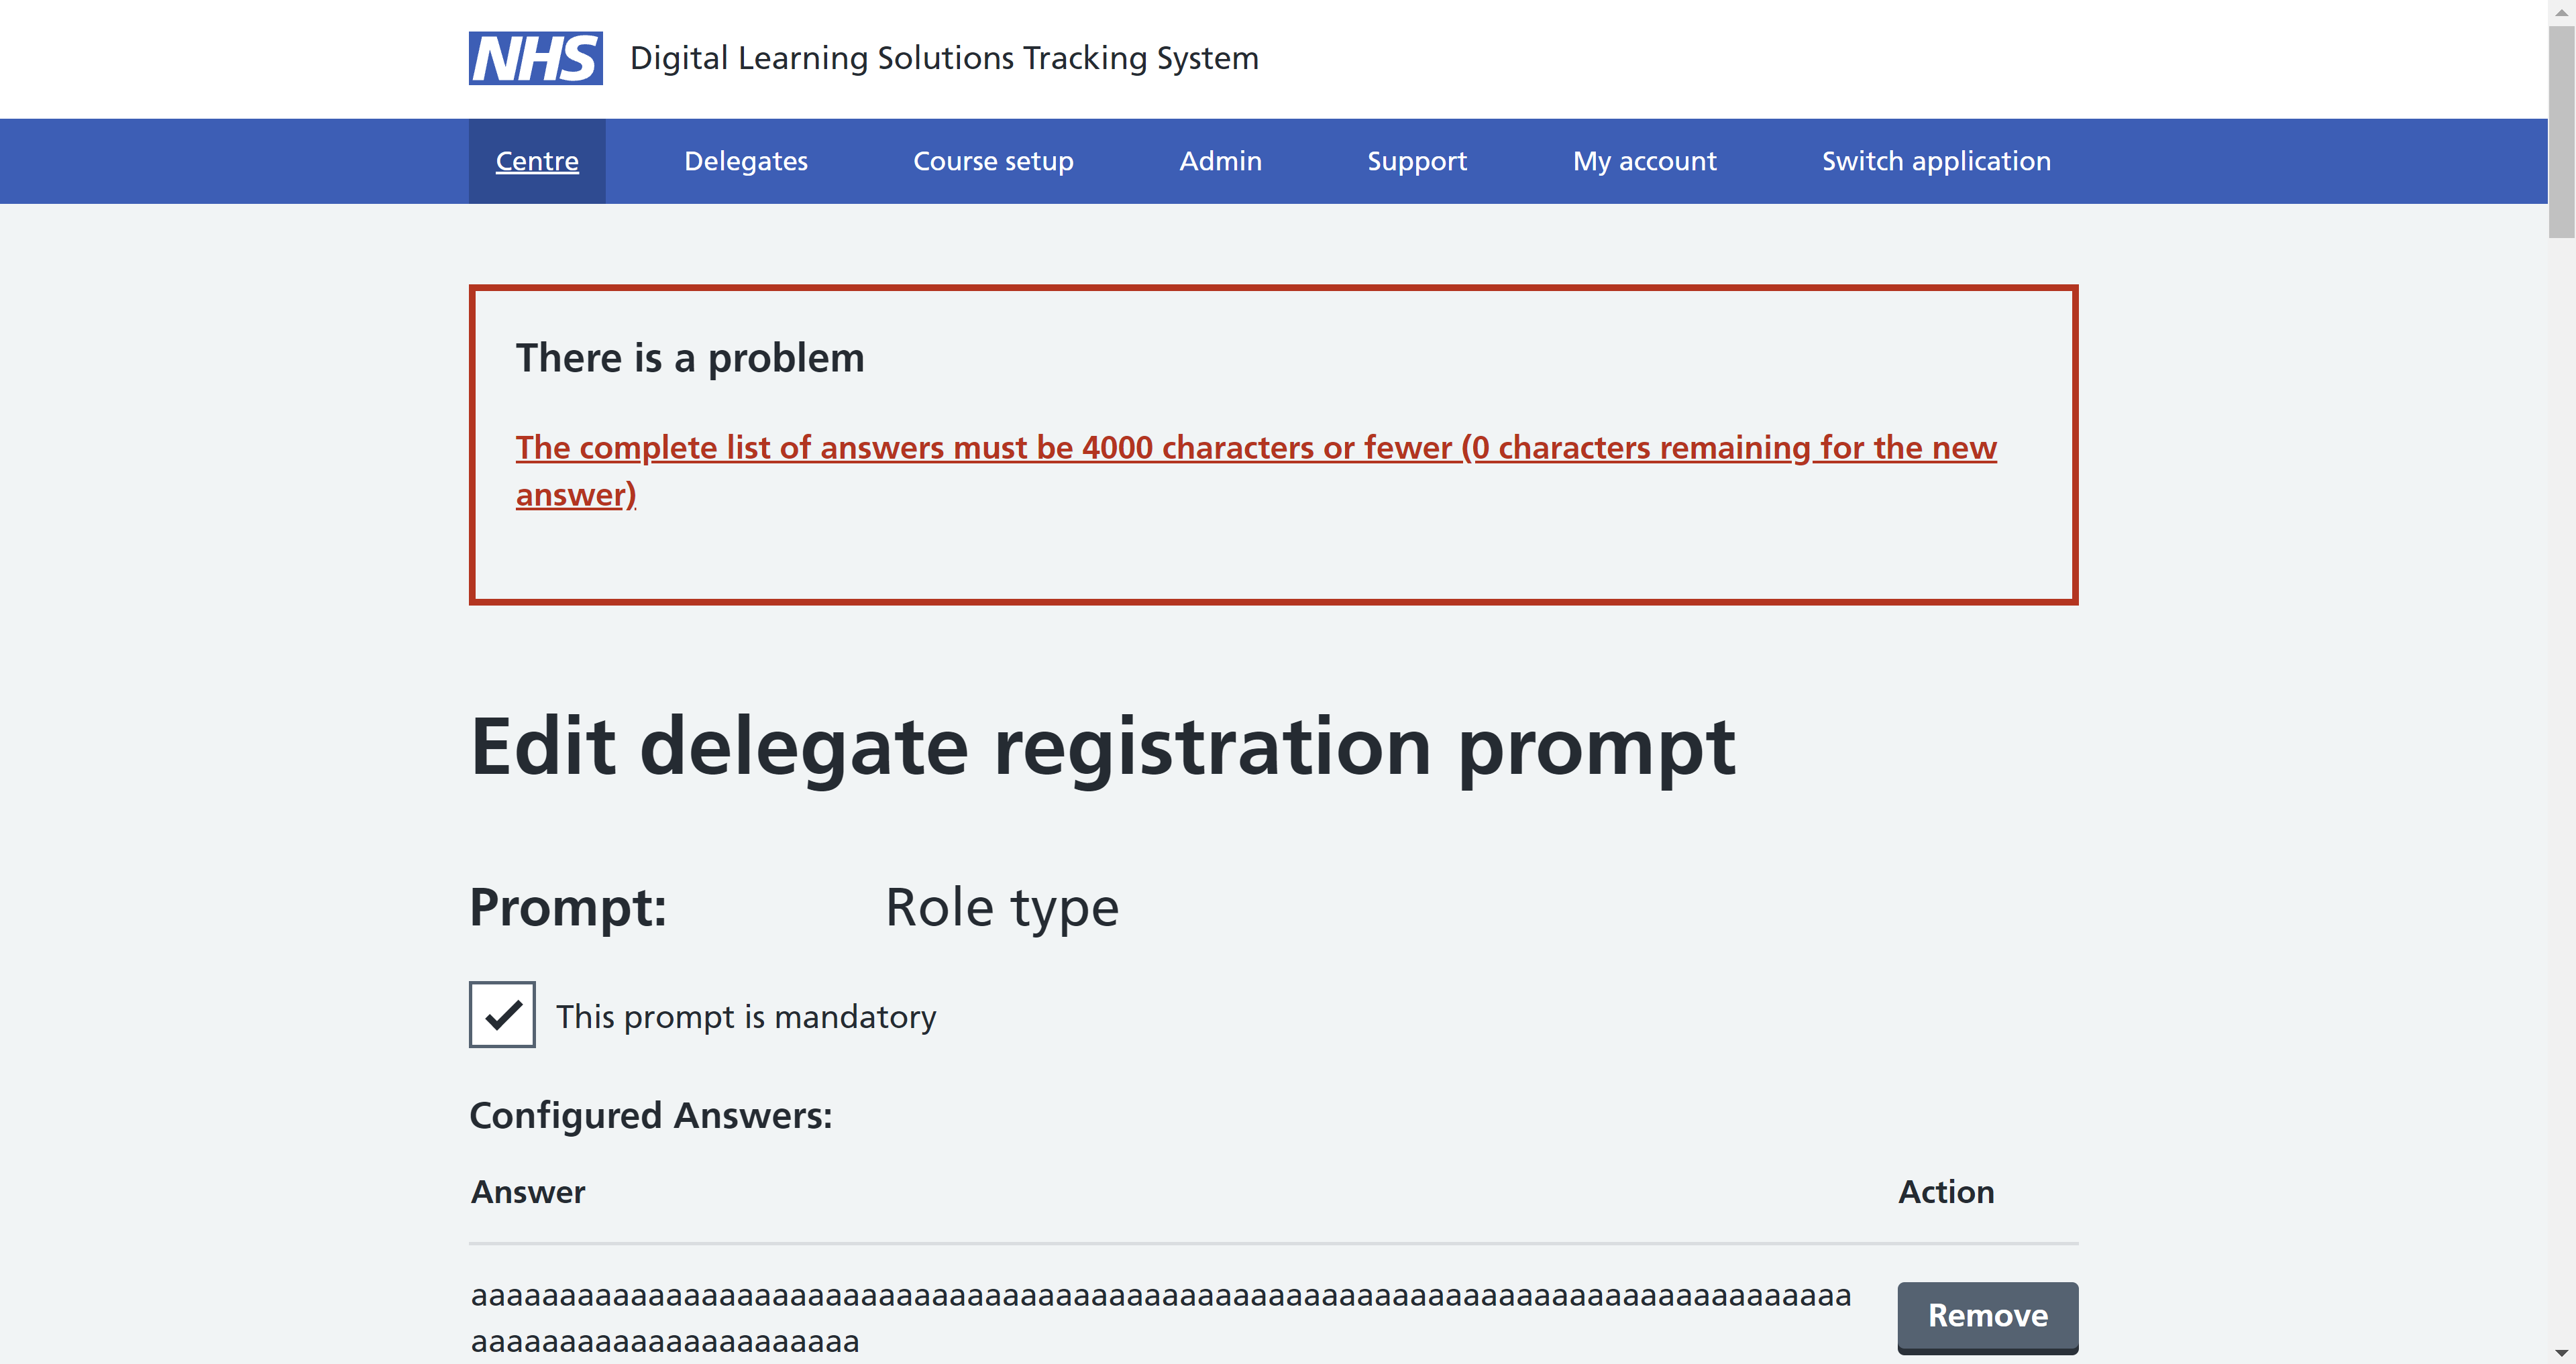Click the 'There is a problem' heading

click(689, 358)
